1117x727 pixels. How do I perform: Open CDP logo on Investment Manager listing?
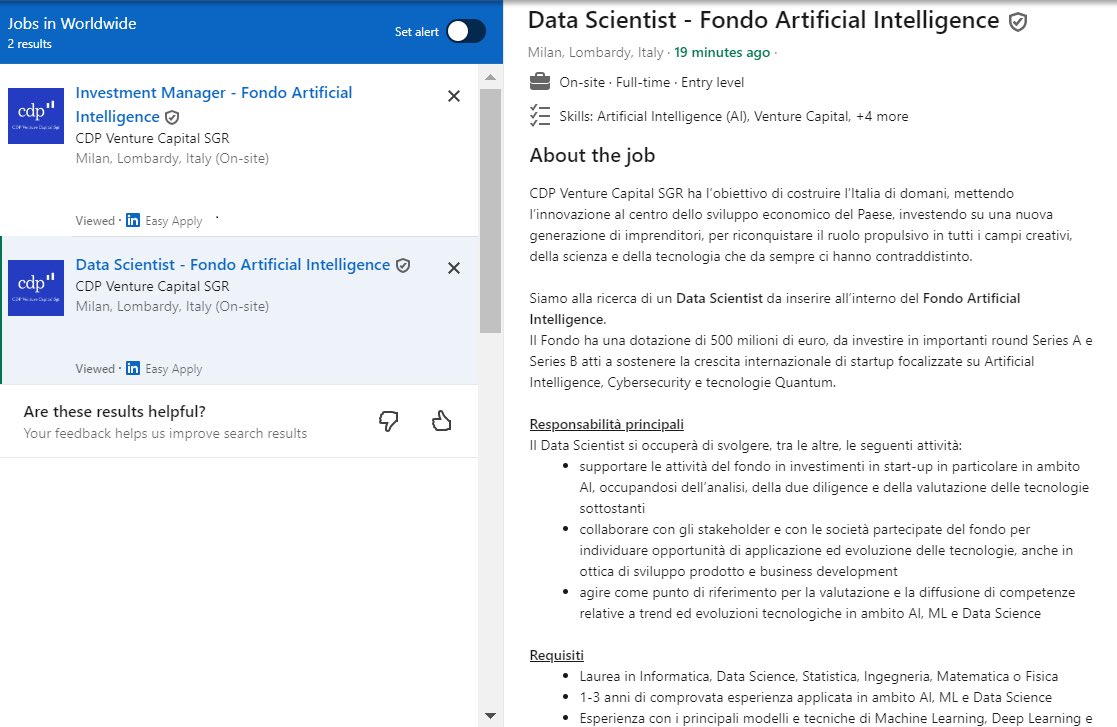pyautogui.click(x=36, y=116)
